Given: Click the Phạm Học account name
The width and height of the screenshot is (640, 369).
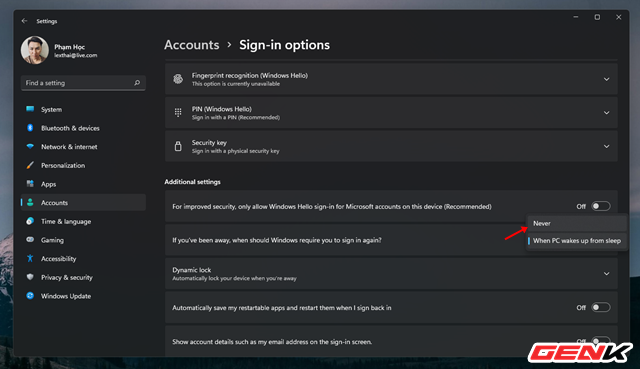Looking at the screenshot, I should (69, 47).
